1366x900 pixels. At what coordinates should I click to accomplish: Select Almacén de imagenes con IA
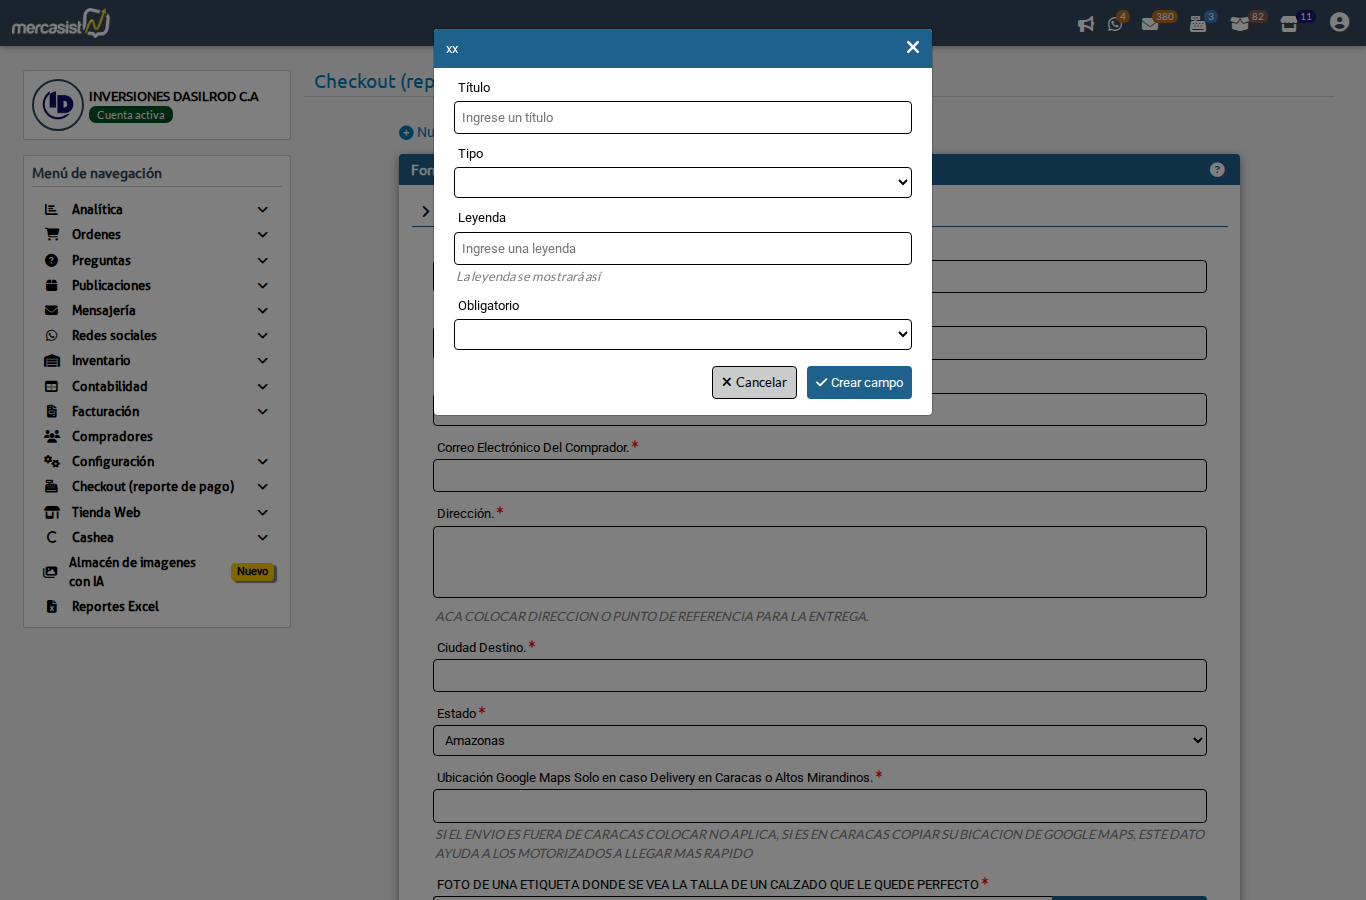tap(132, 572)
